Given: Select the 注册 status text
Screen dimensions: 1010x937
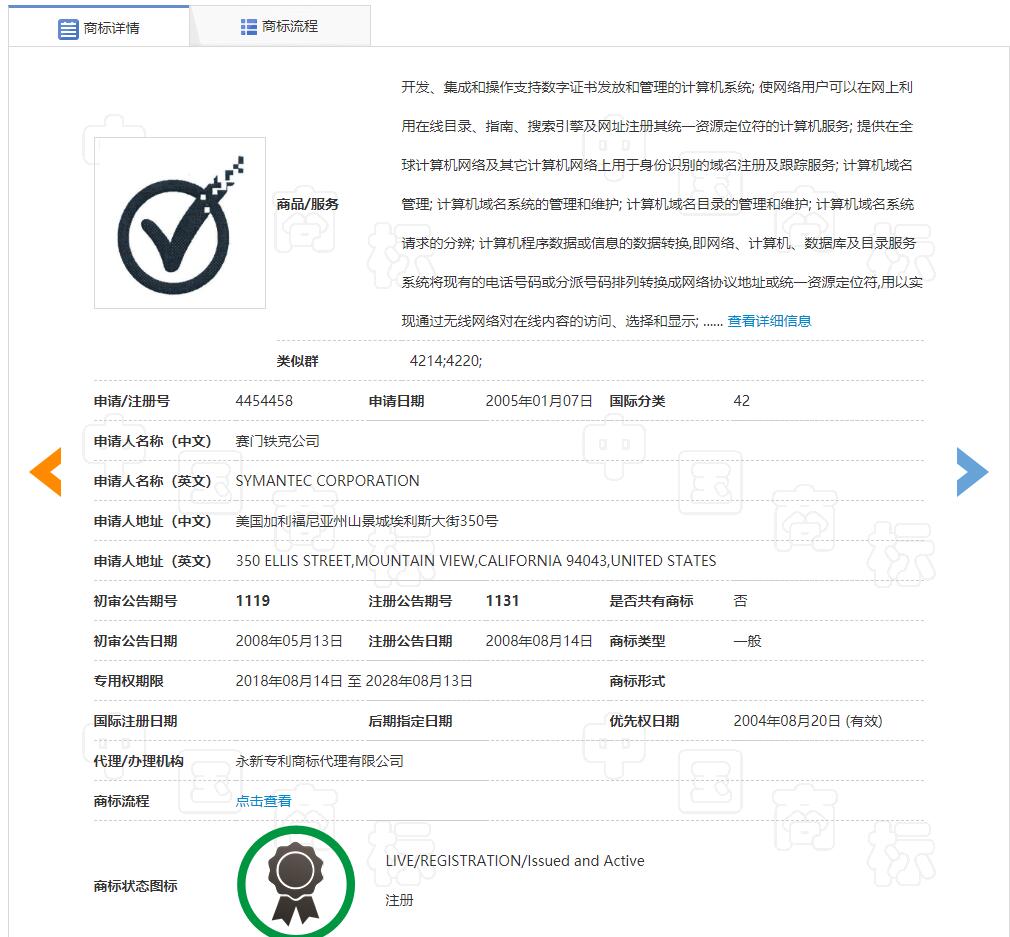Looking at the screenshot, I should (399, 900).
